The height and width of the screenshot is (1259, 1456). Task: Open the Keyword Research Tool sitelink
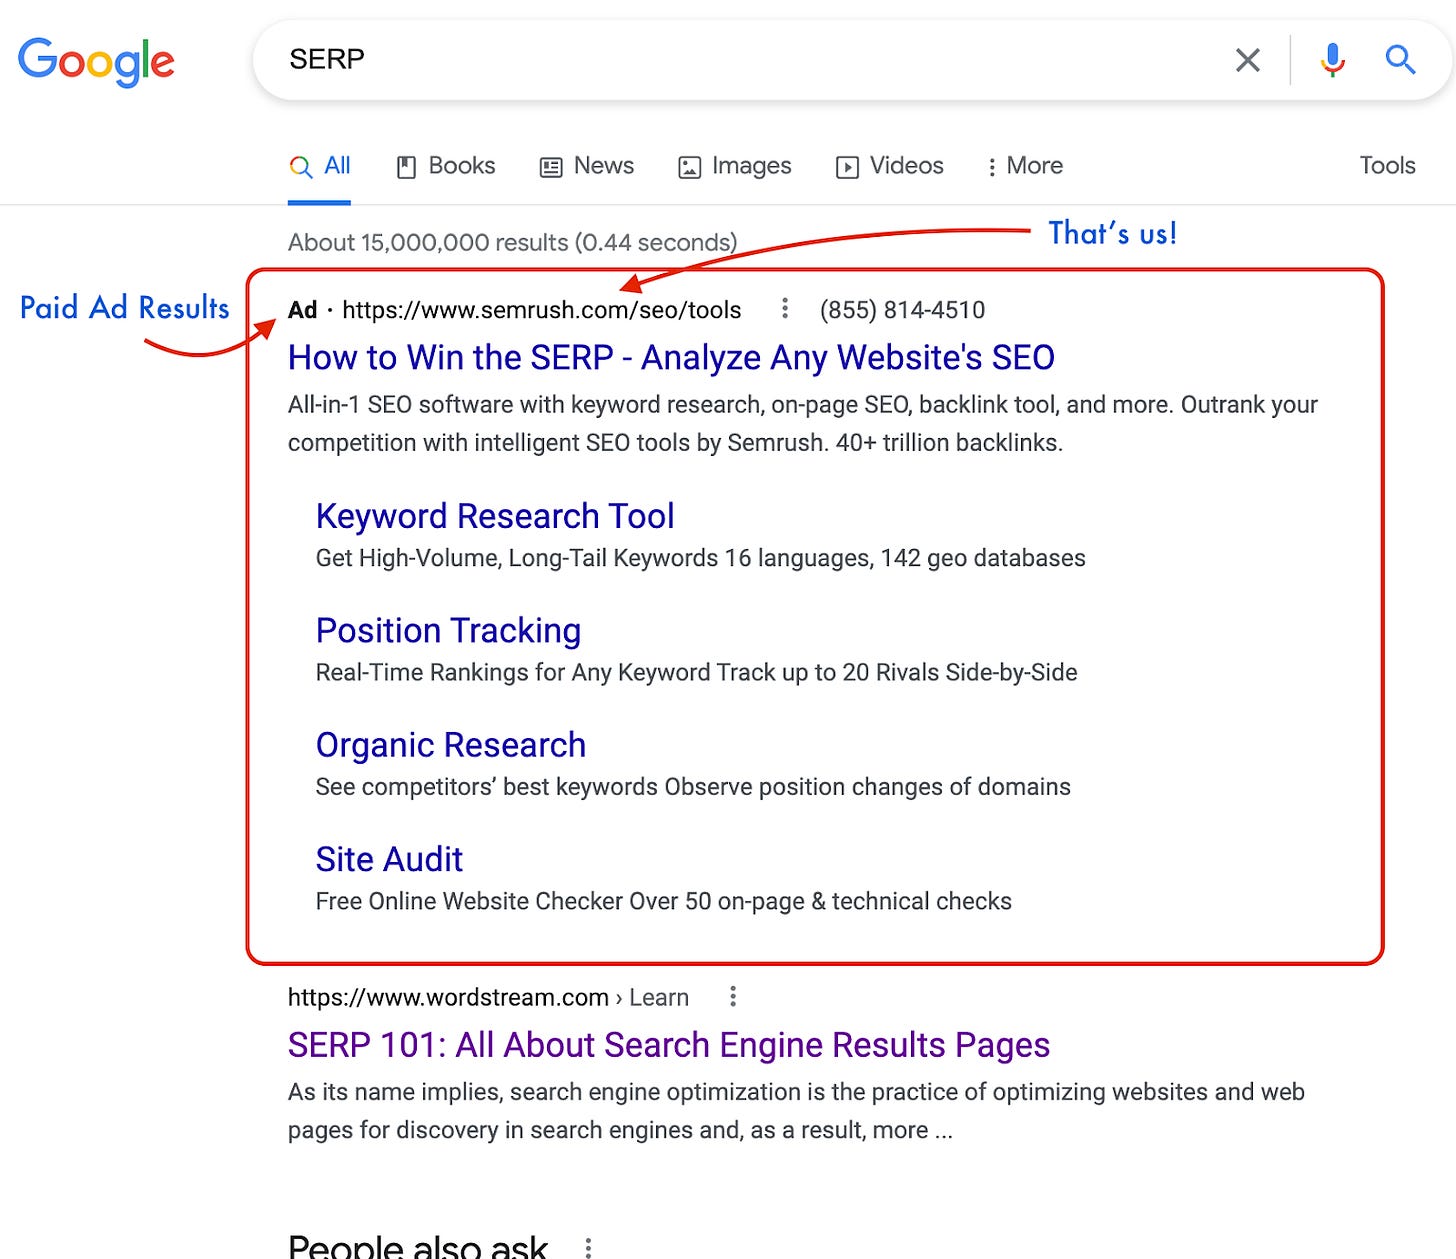(x=495, y=516)
